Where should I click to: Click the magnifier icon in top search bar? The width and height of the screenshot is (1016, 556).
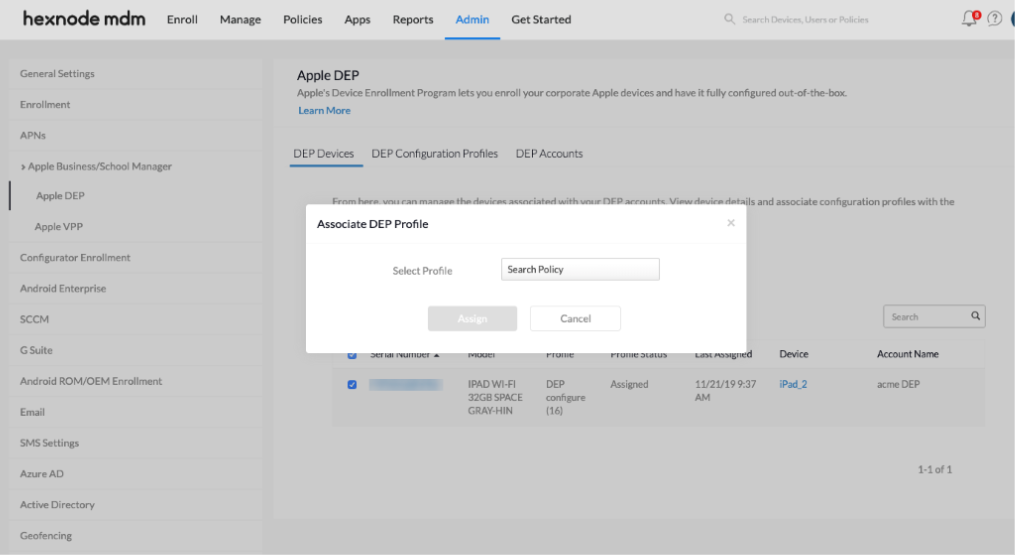[730, 19]
